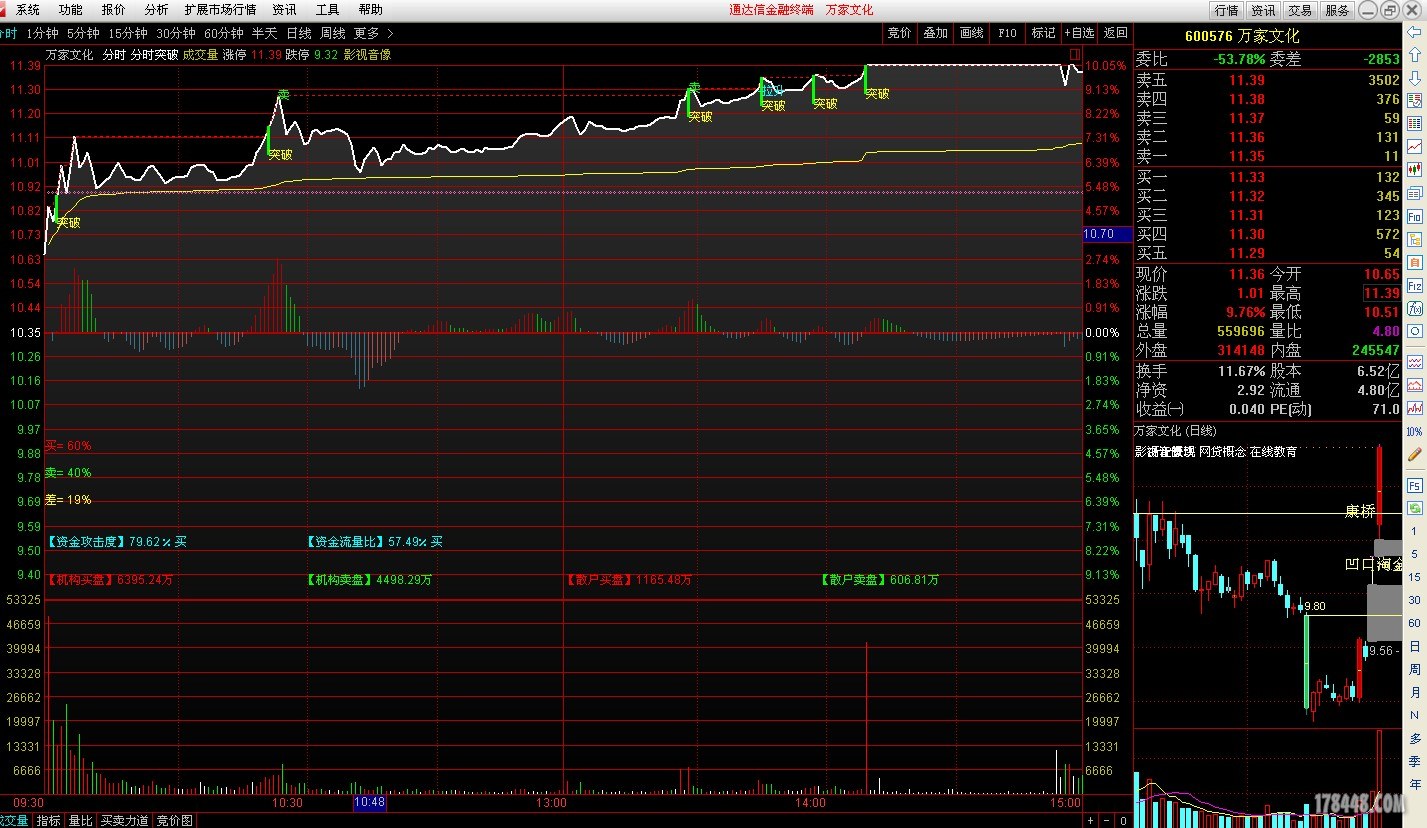Switch to 60分钟 period tab

pos(224,33)
